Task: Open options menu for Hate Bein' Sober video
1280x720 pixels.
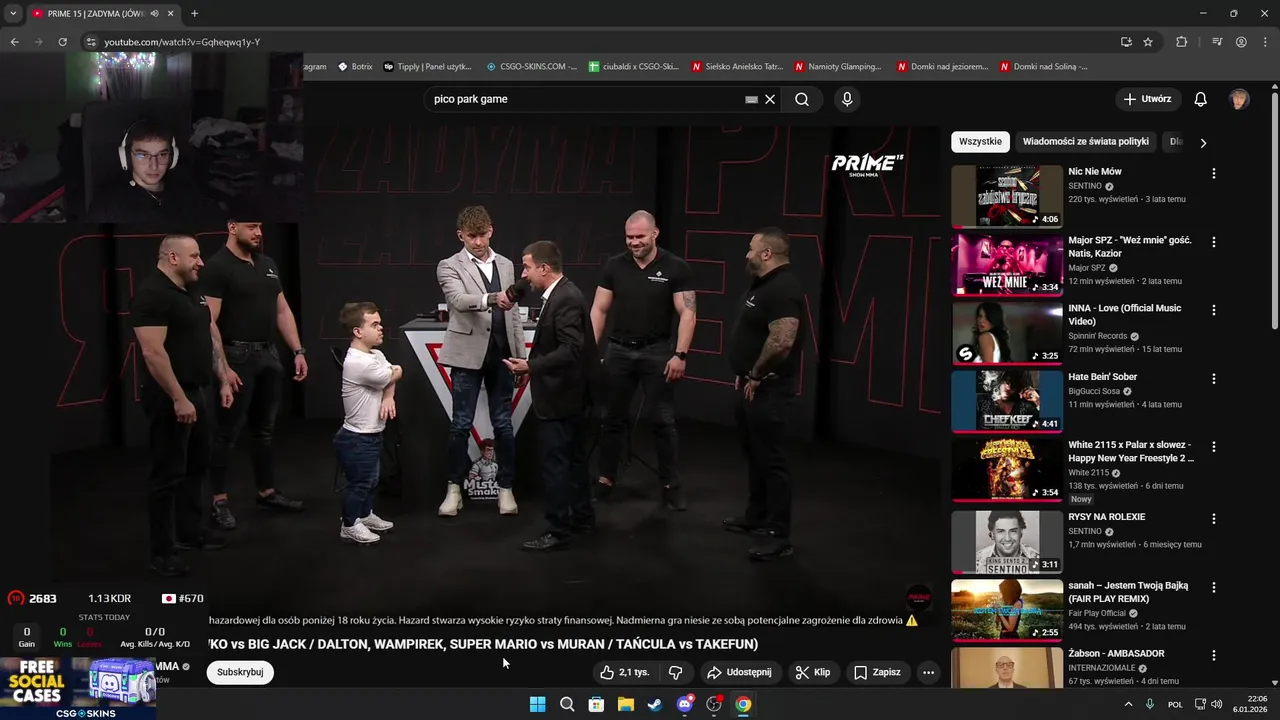Action: [x=1213, y=379]
